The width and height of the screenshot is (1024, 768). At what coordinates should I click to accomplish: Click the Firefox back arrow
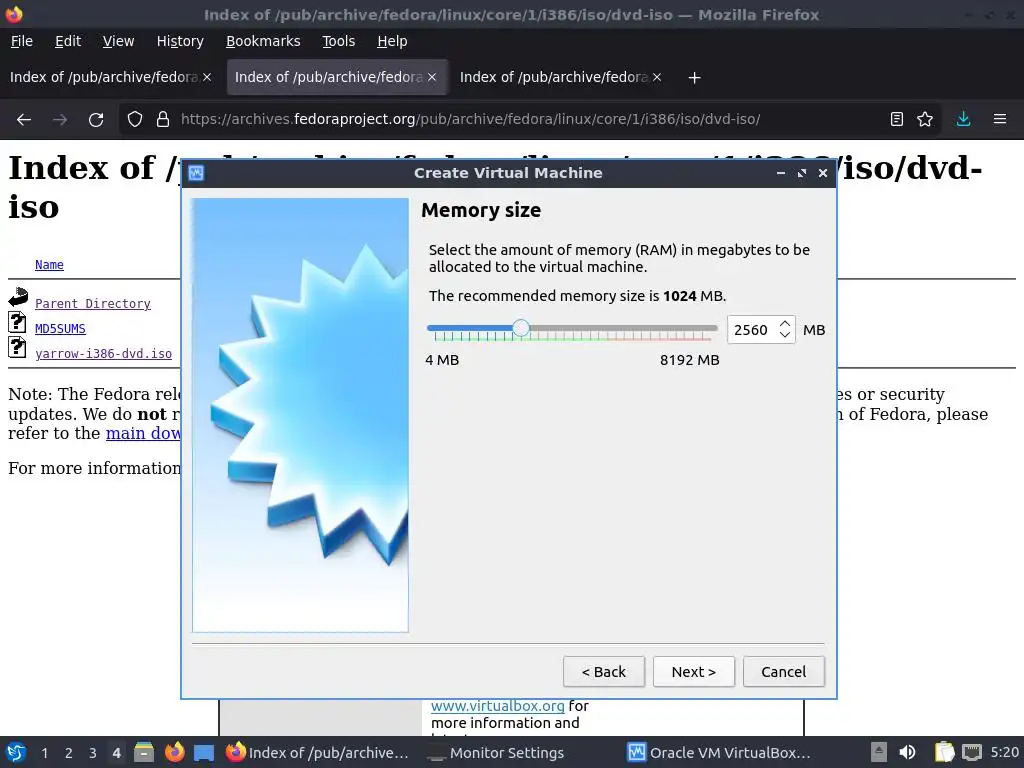[24, 120]
